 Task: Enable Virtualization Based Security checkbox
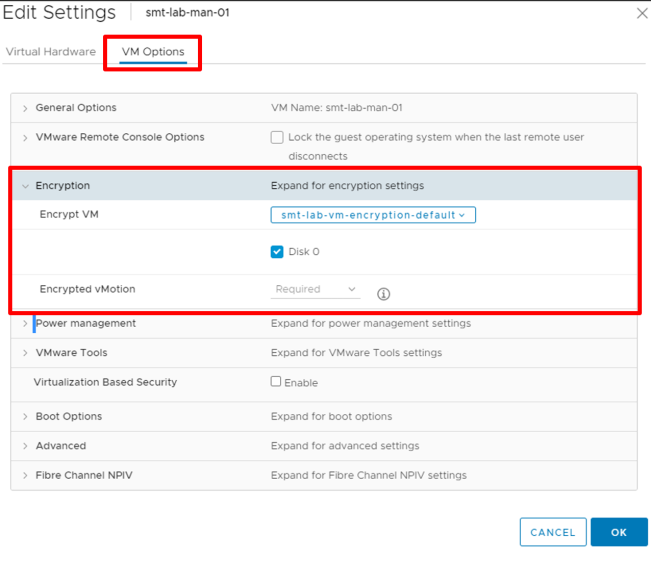click(x=276, y=382)
